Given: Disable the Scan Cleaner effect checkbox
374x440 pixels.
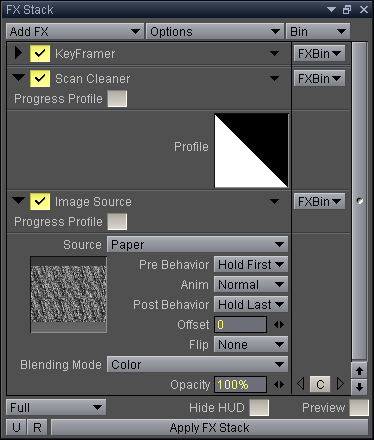Looking at the screenshot, I should [40, 78].
